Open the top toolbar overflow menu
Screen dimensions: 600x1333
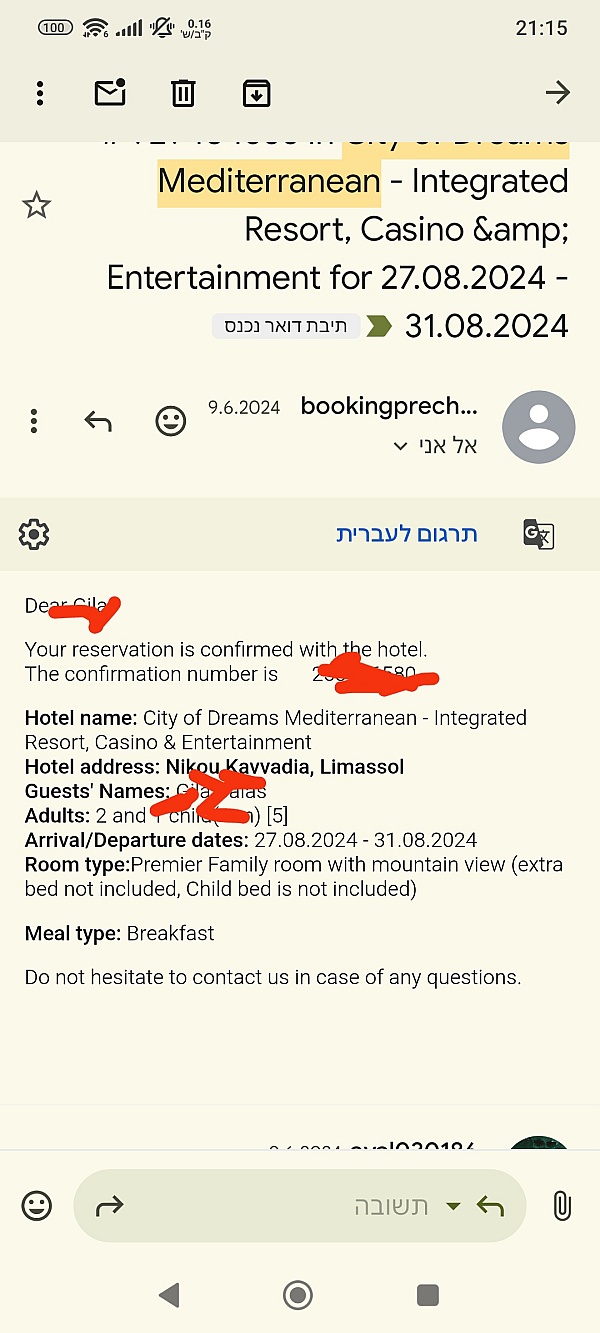click(x=40, y=93)
